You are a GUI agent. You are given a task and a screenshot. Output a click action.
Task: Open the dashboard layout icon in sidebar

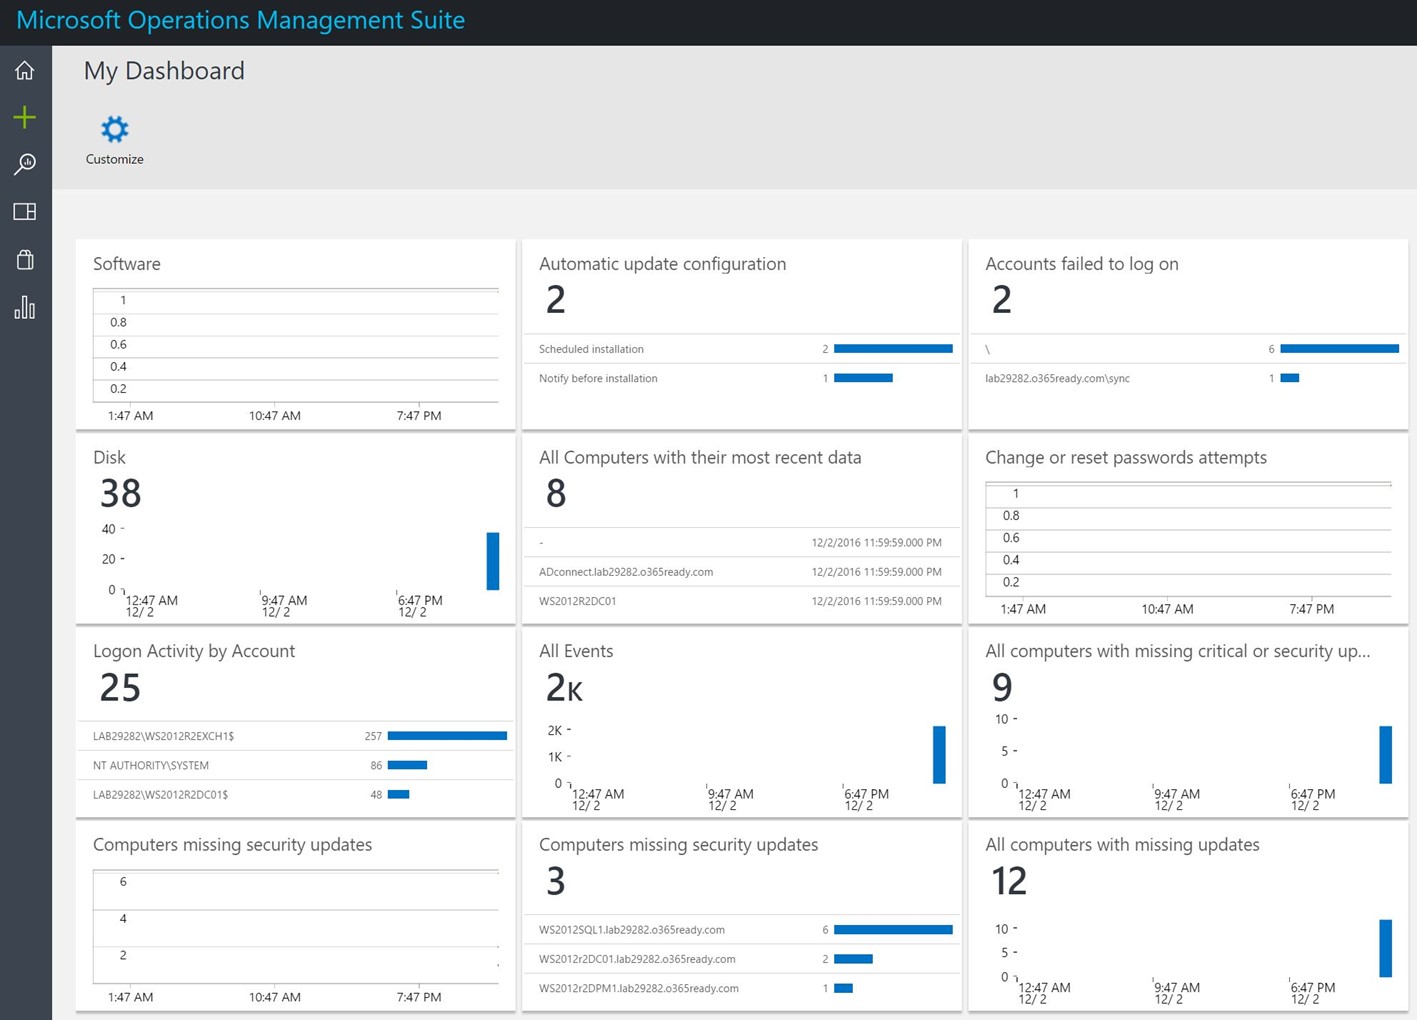(x=25, y=212)
